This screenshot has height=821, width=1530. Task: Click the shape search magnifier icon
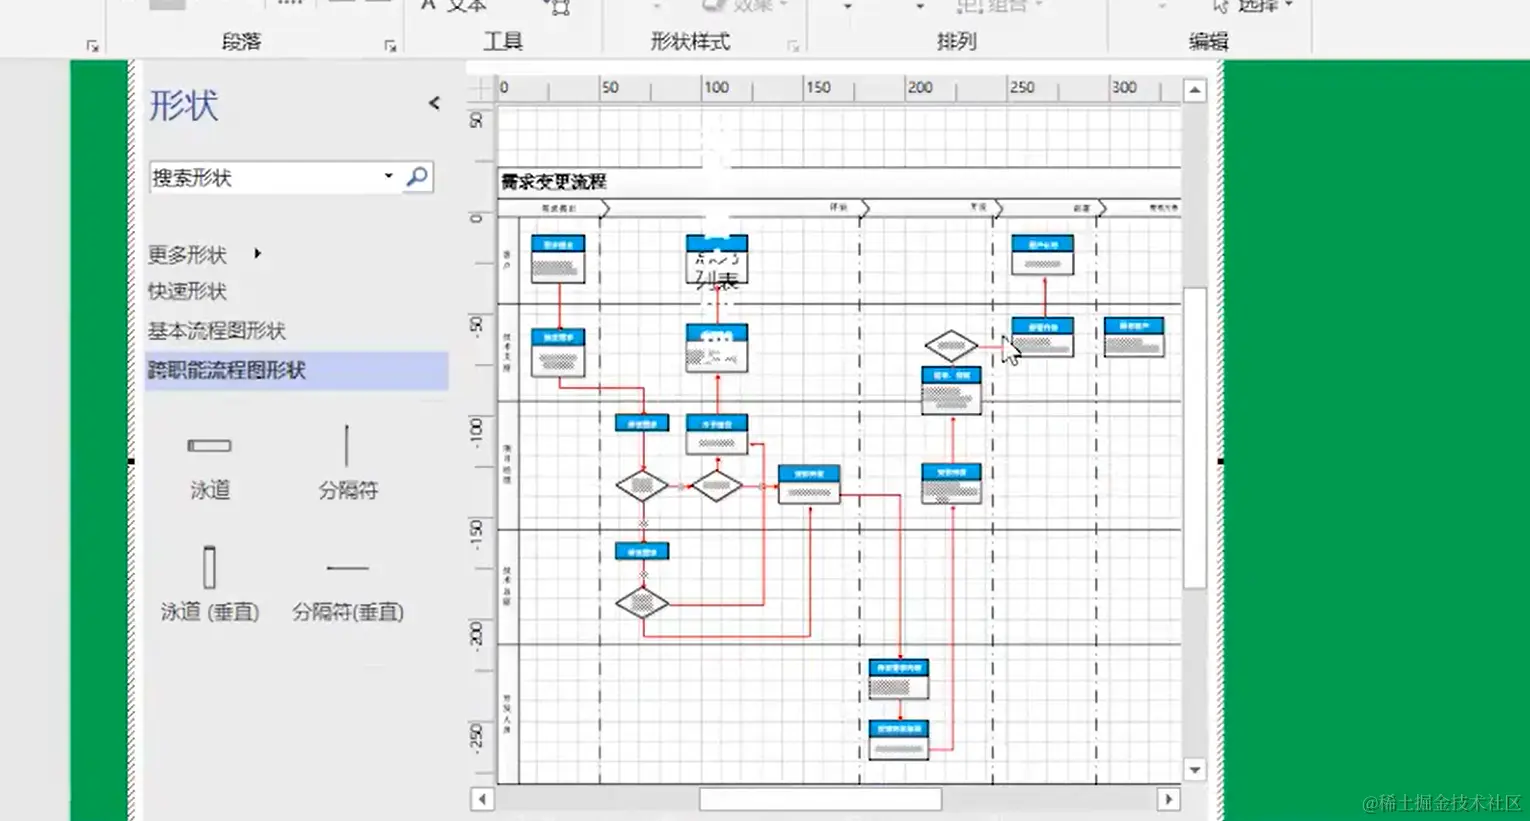tap(417, 177)
